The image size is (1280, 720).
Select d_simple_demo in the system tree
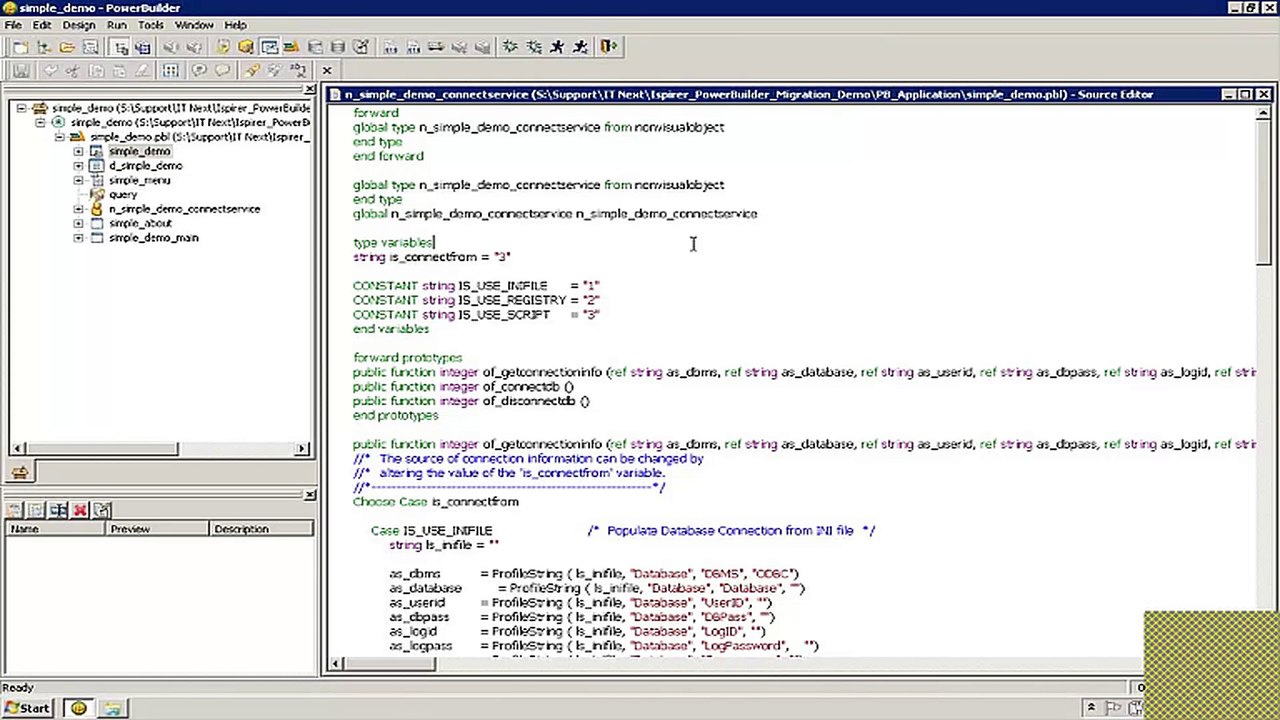[145, 166]
